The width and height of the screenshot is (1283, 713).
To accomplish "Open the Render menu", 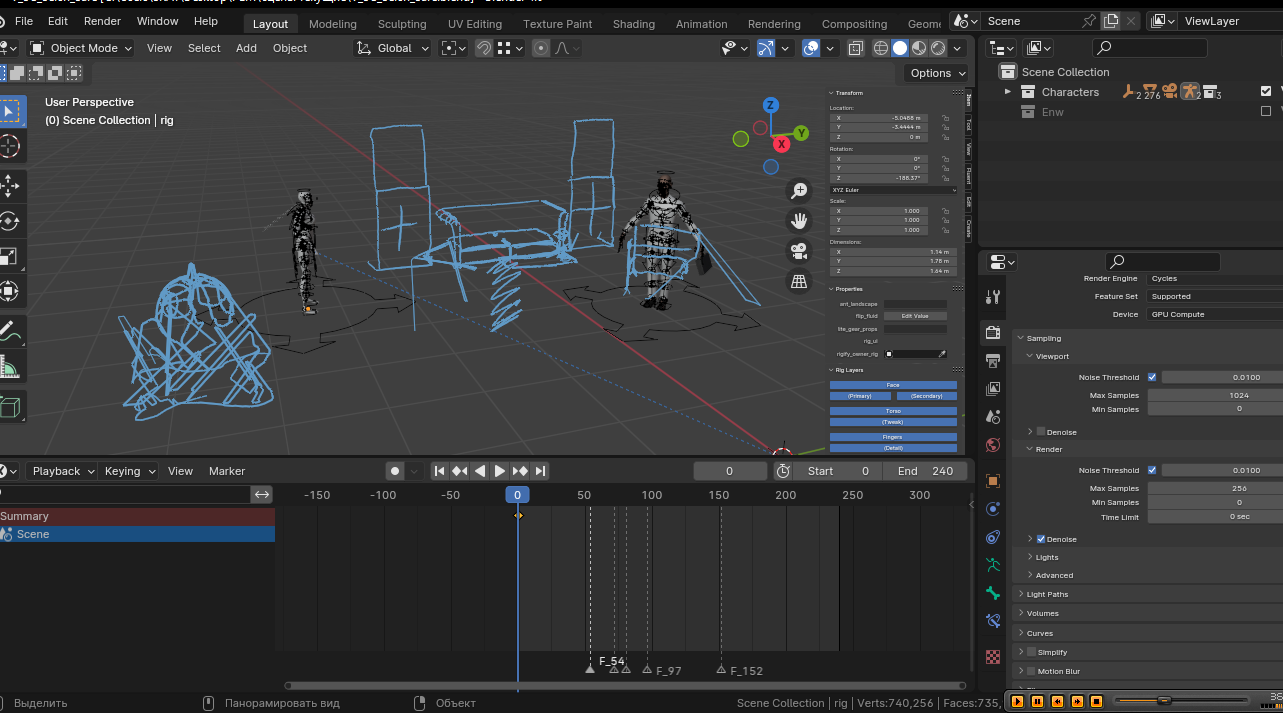I will 102,21.
